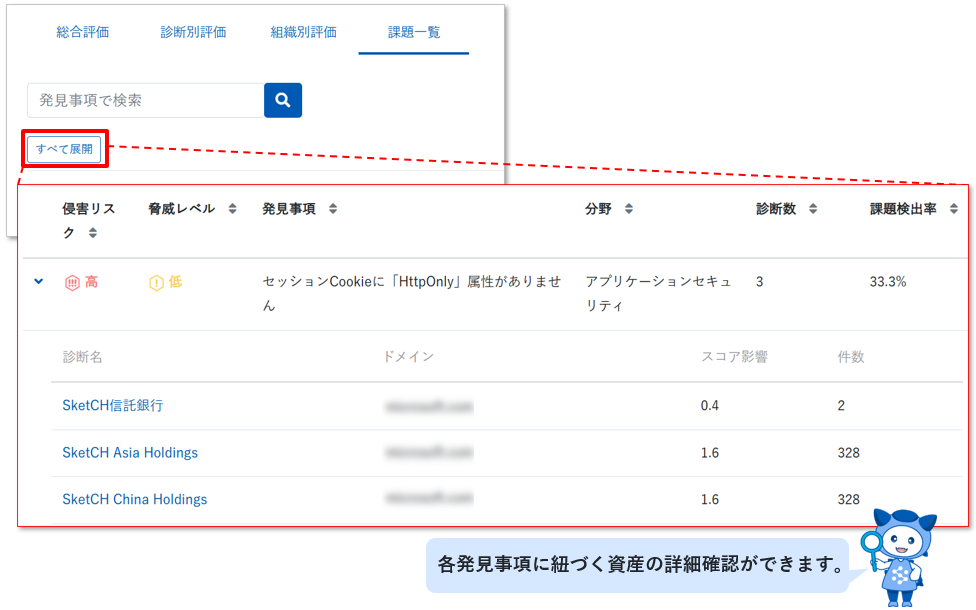Expand all findings with すべて展開

coord(64,148)
